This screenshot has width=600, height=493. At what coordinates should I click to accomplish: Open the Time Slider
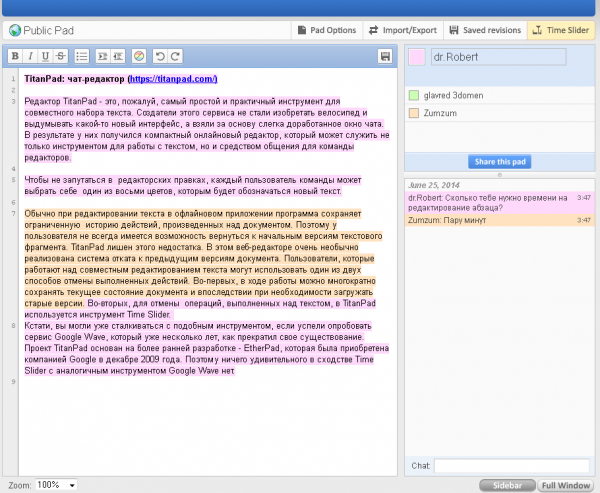[562, 30]
